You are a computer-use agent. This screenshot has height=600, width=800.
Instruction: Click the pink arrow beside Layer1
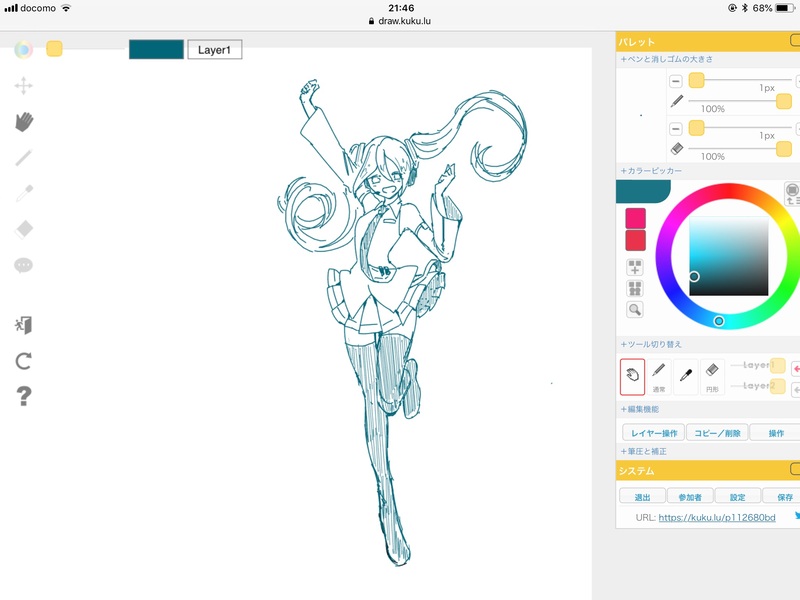(x=796, y=368)
